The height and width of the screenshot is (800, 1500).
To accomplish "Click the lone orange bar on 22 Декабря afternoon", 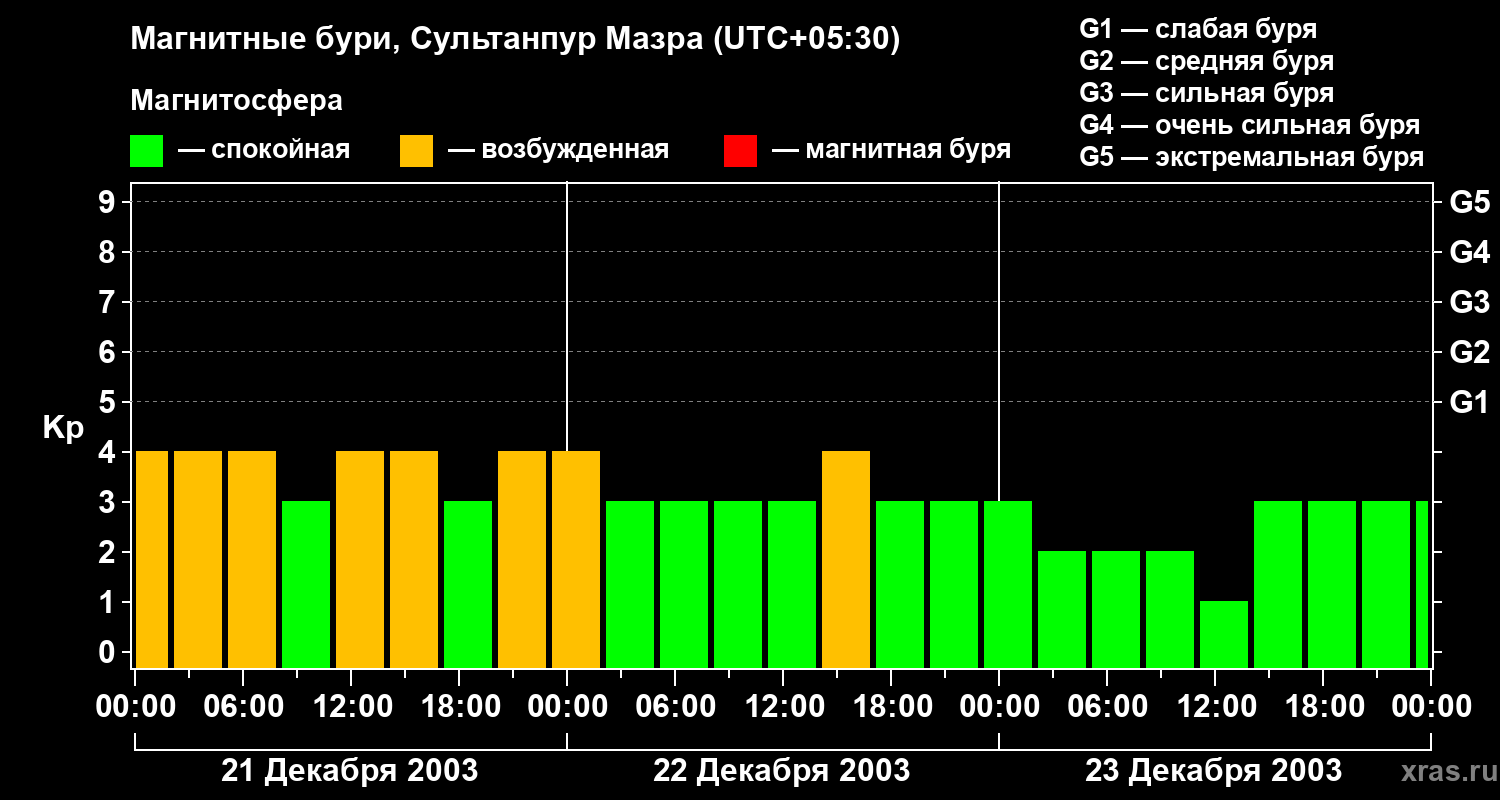I will point(845,559).
